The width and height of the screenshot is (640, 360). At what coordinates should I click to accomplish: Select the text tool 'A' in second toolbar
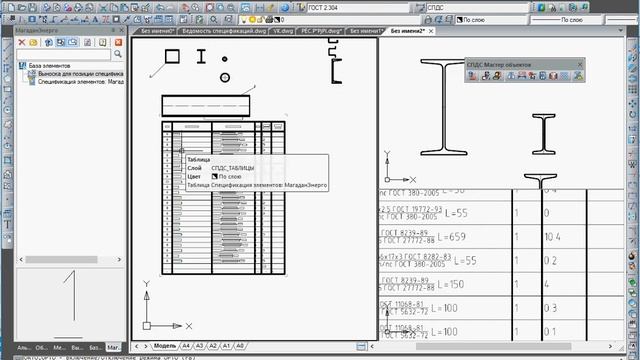click(95, 19)
